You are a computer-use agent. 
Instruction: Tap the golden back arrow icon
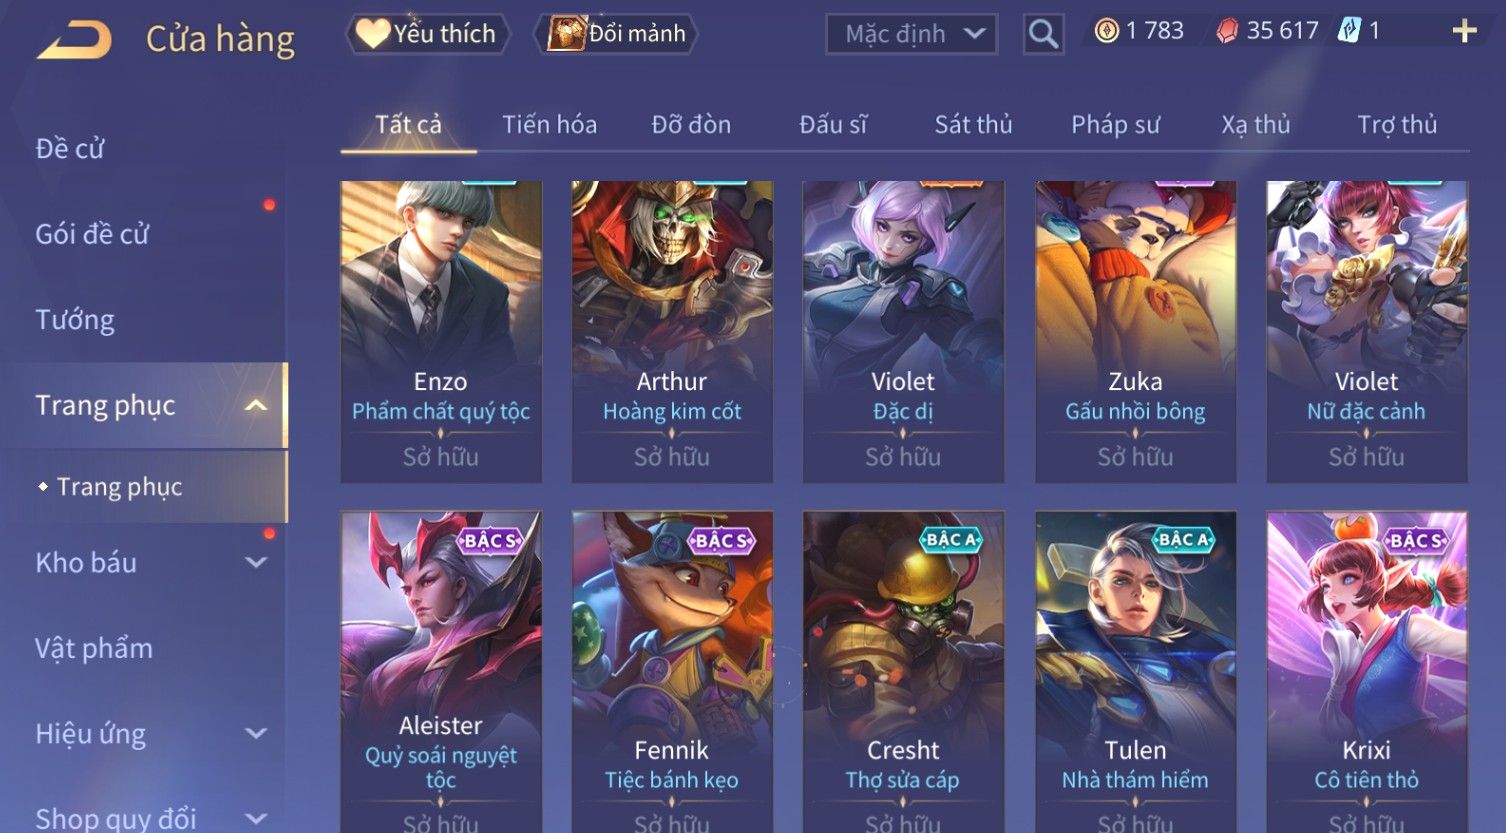point(74,40)
